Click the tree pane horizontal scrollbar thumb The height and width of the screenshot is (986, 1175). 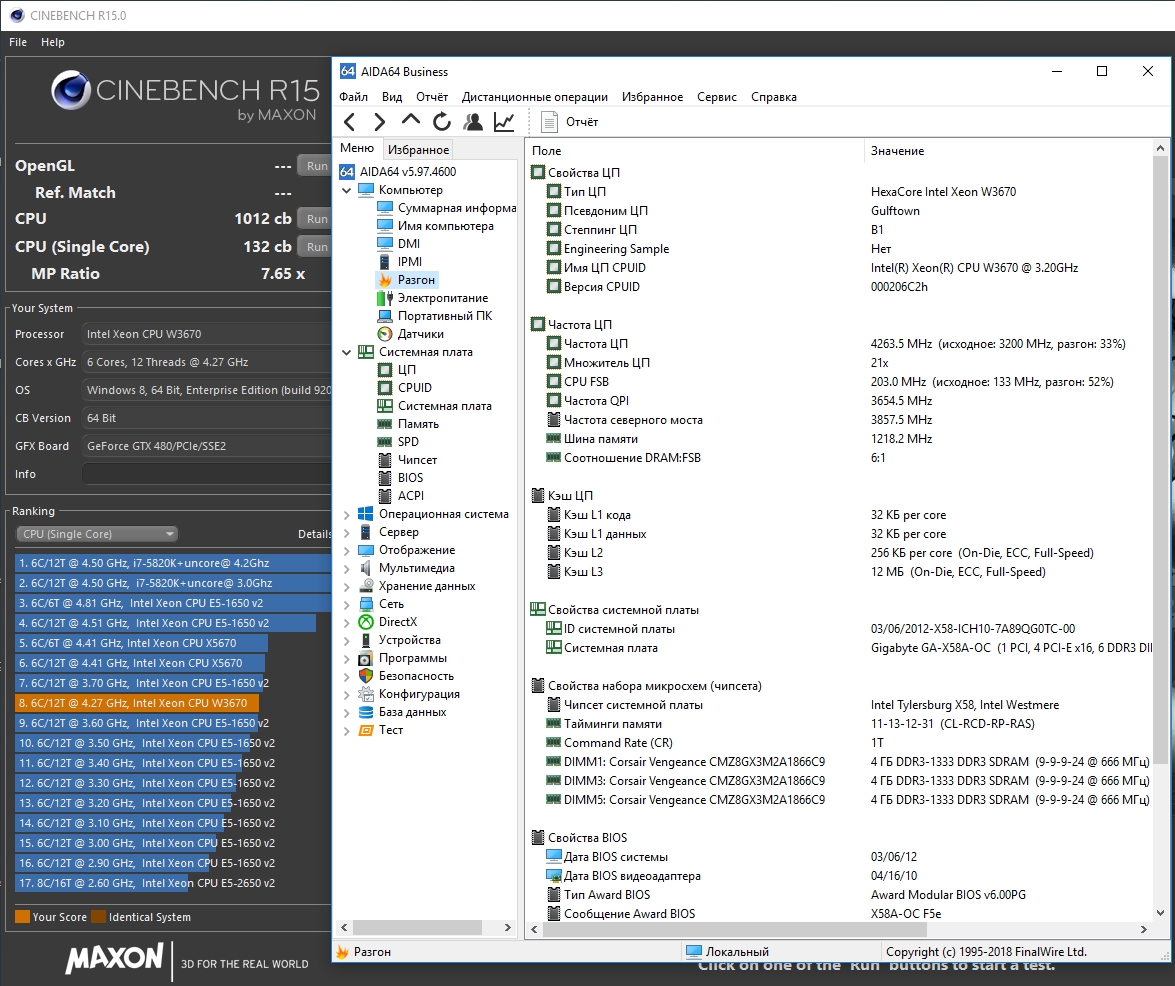[x=417, y=928]
